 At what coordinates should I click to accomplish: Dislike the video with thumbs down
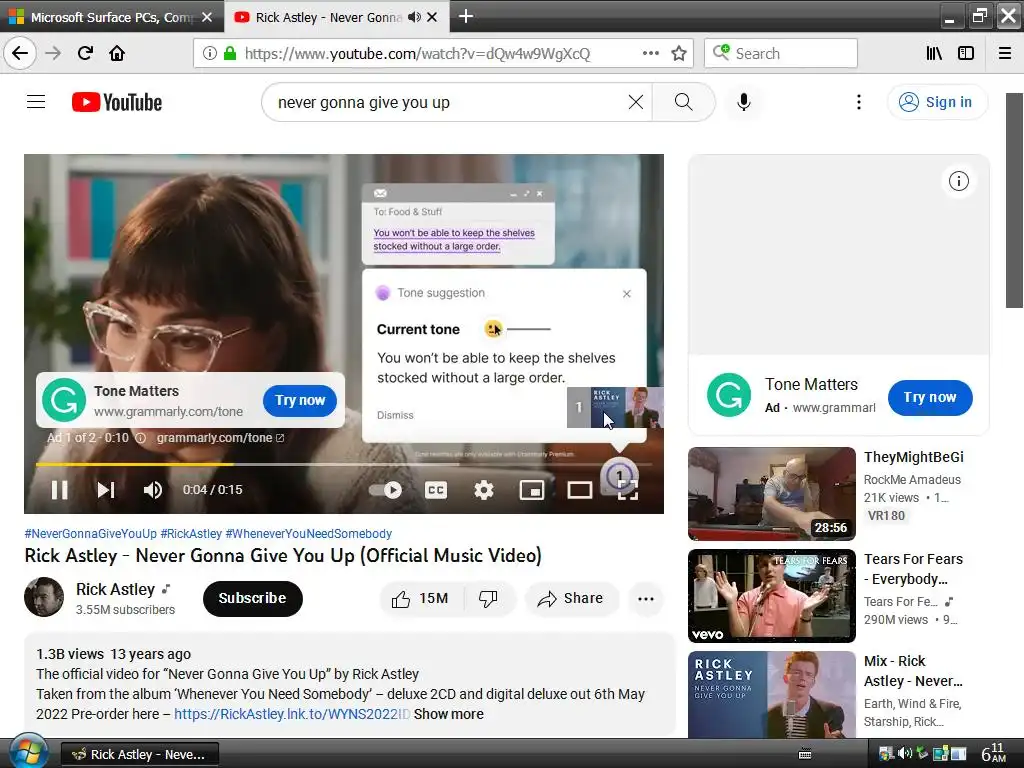(x=488, y=598)
